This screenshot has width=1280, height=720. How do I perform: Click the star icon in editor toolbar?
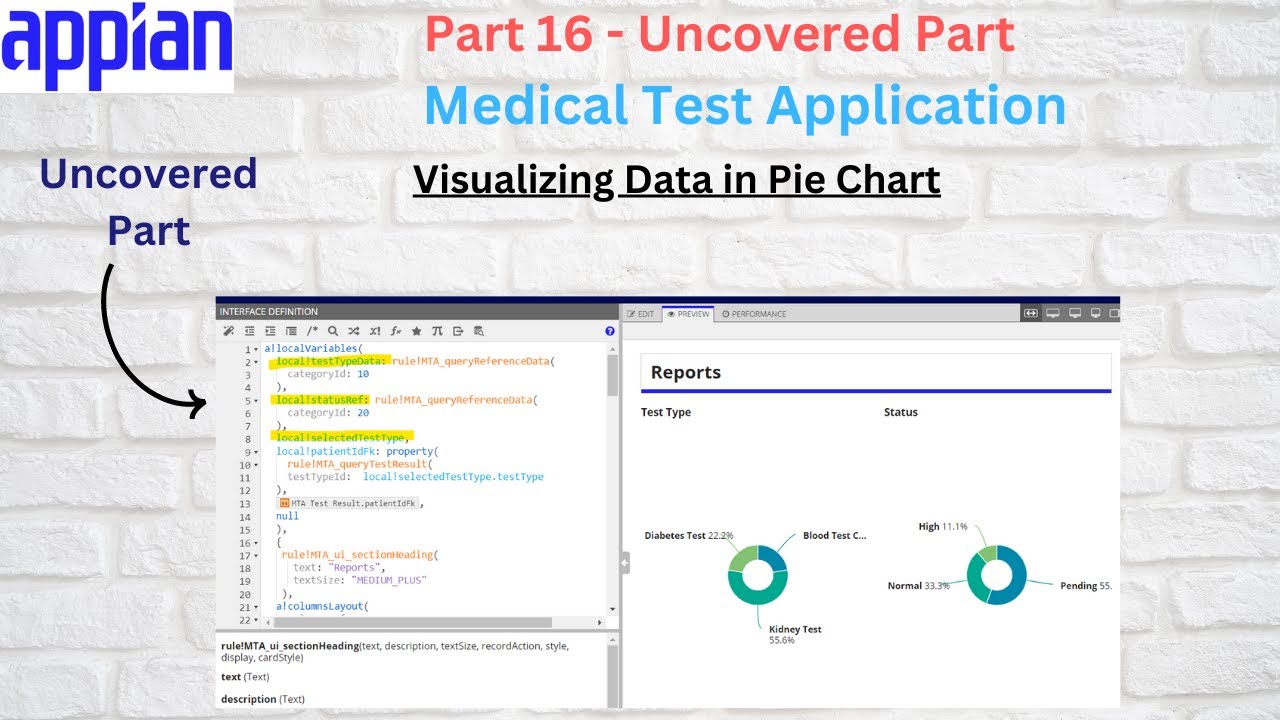pyautogui.click(x=416, y=331)
